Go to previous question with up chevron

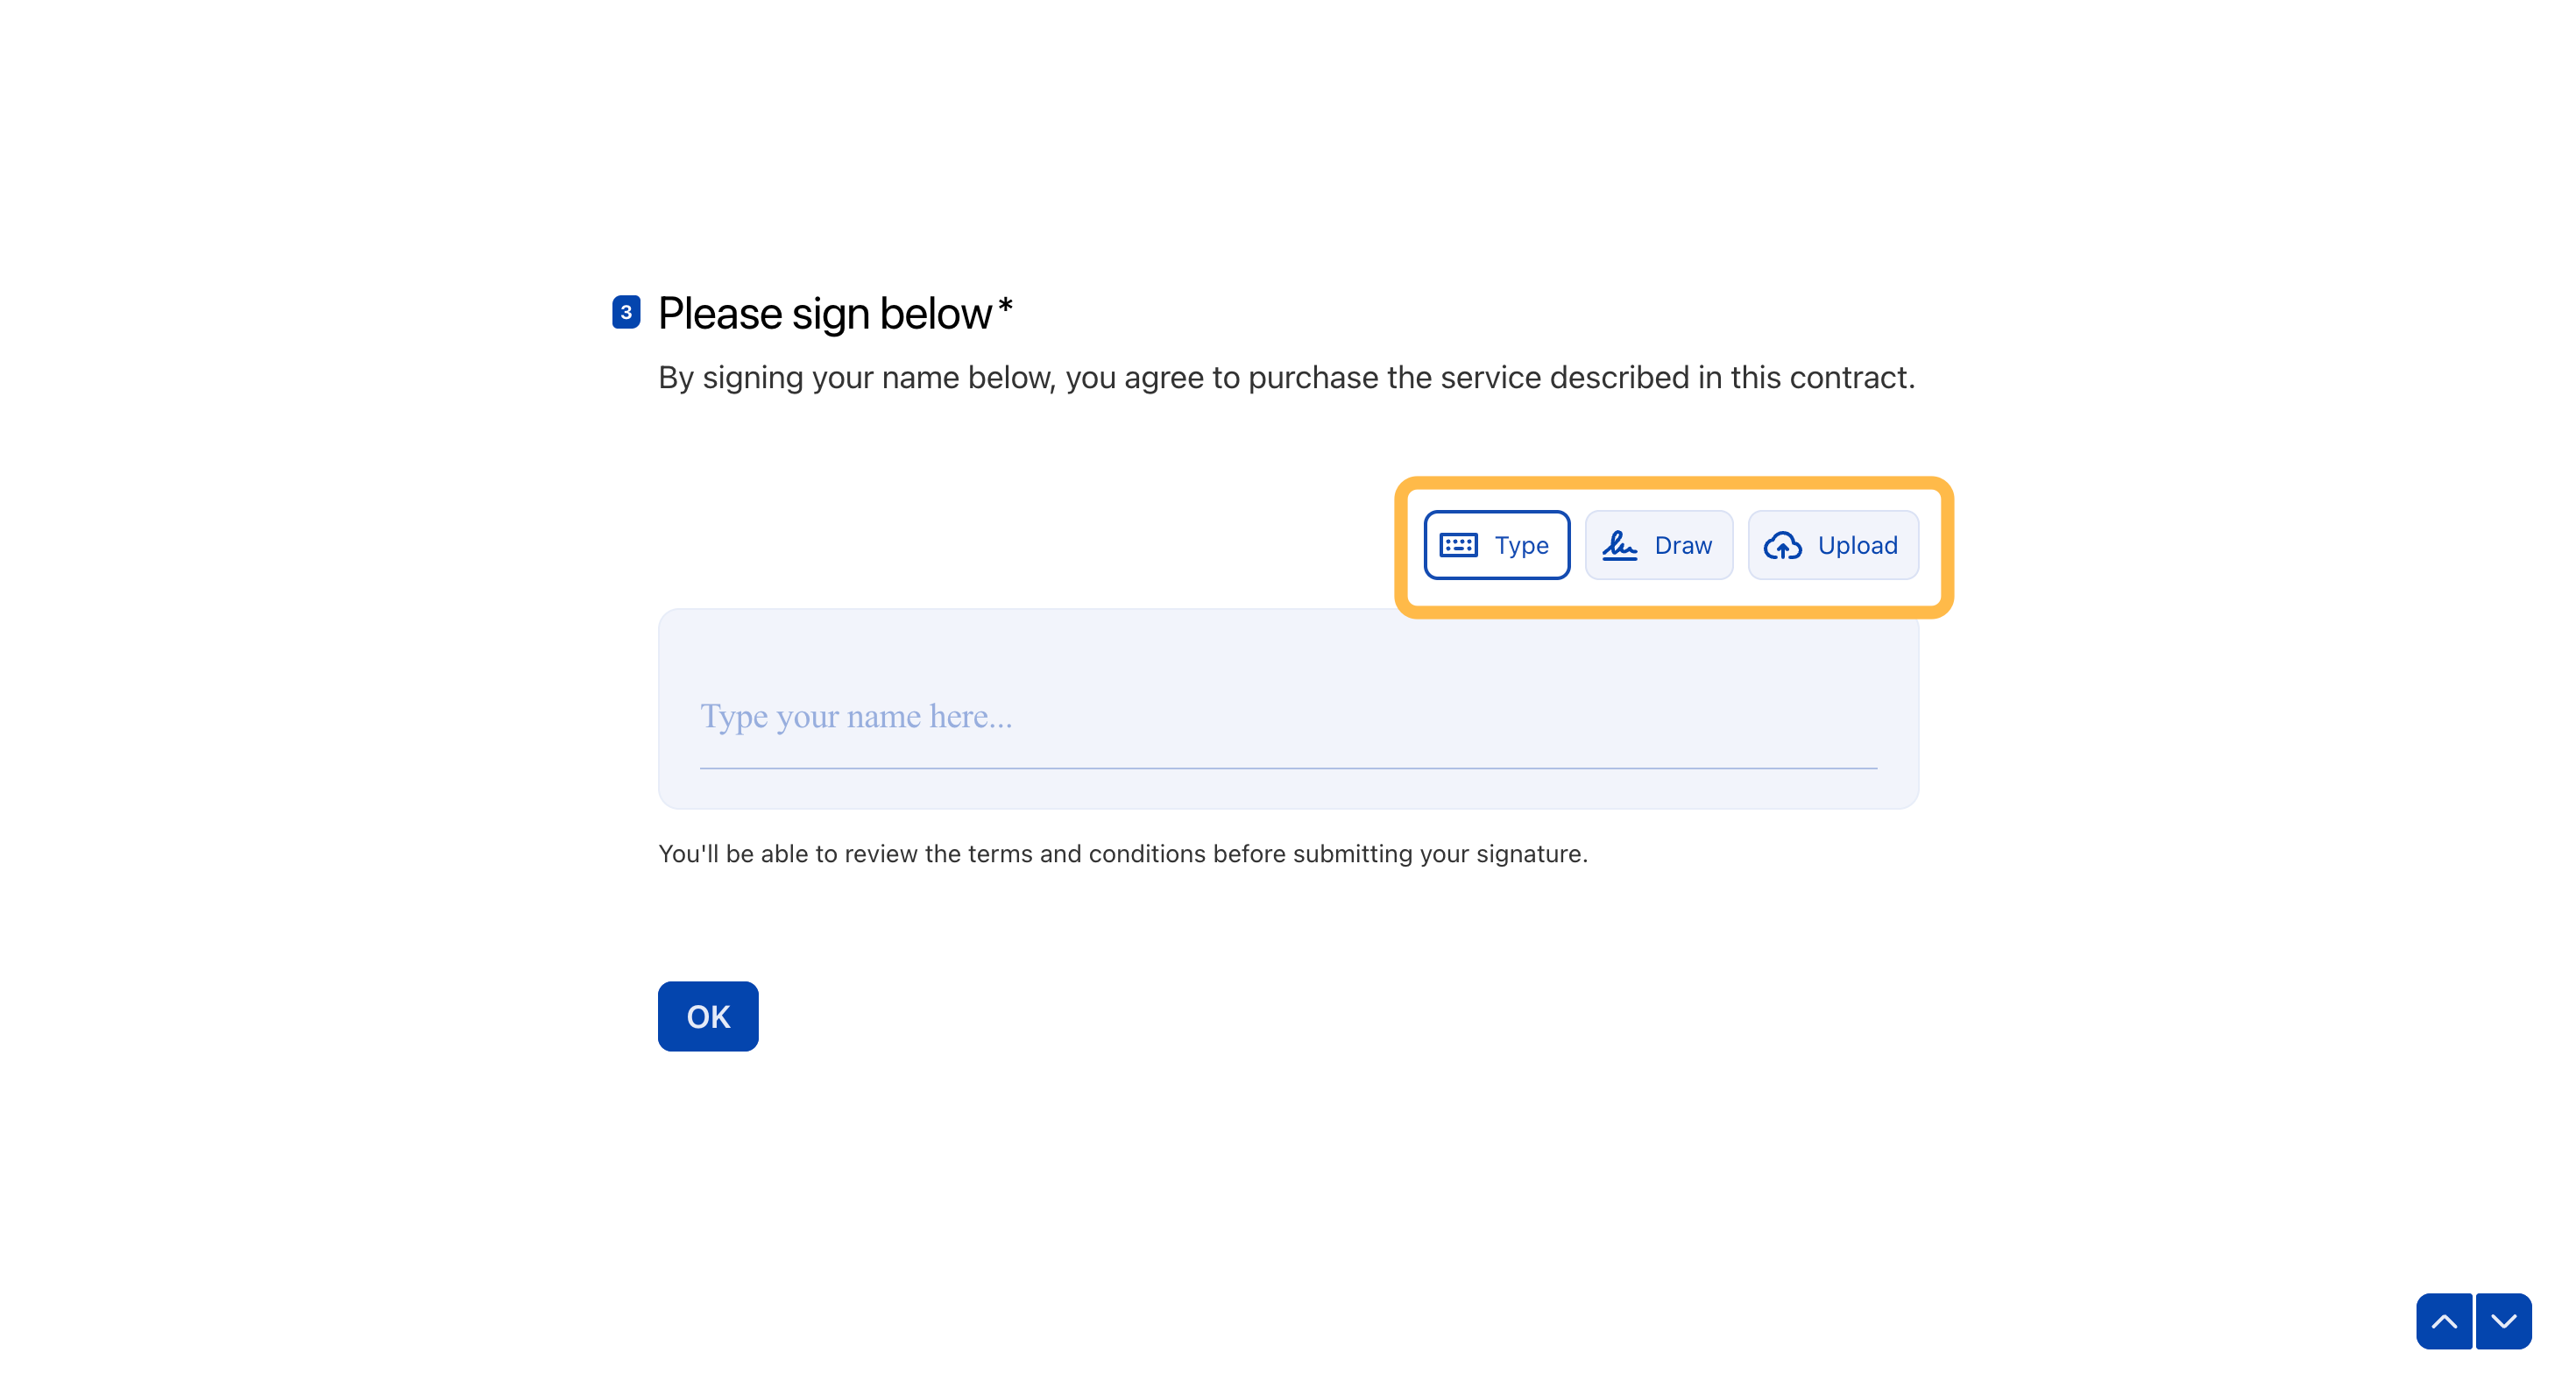coord(2443,1321)
